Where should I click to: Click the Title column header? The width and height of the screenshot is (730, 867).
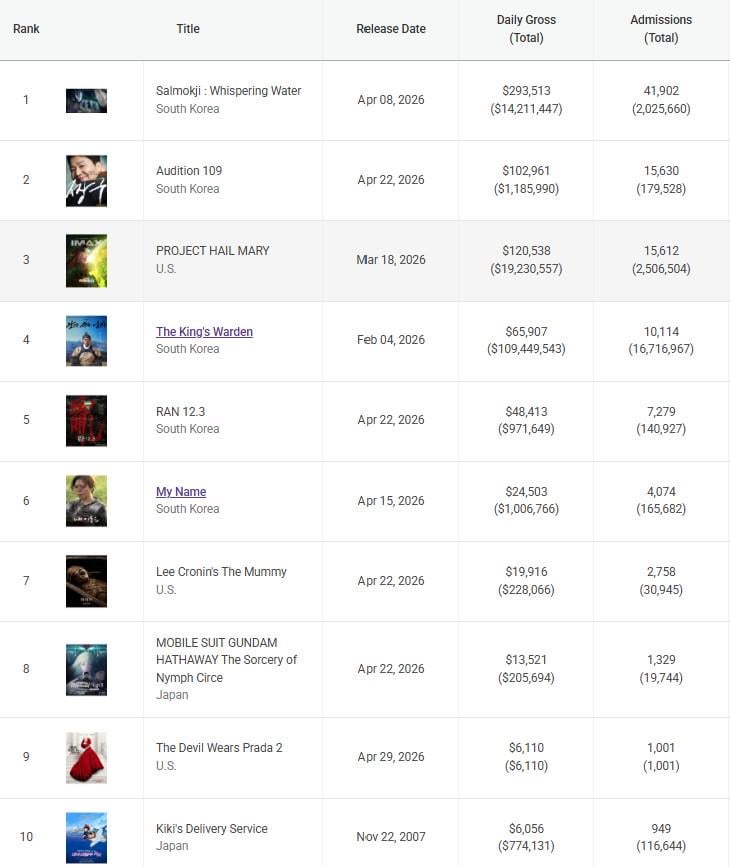click(x=188, y=29)
